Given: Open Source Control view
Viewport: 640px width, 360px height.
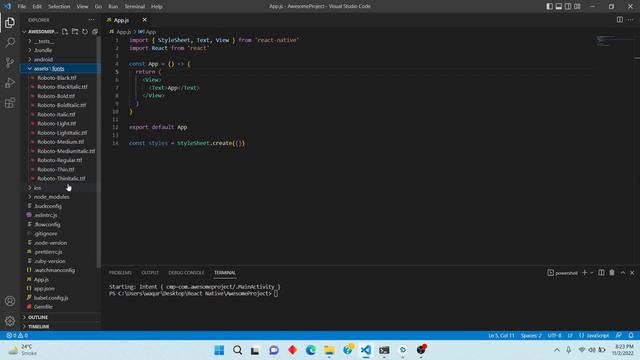Looking at the screenshot, I should [10, 62].
